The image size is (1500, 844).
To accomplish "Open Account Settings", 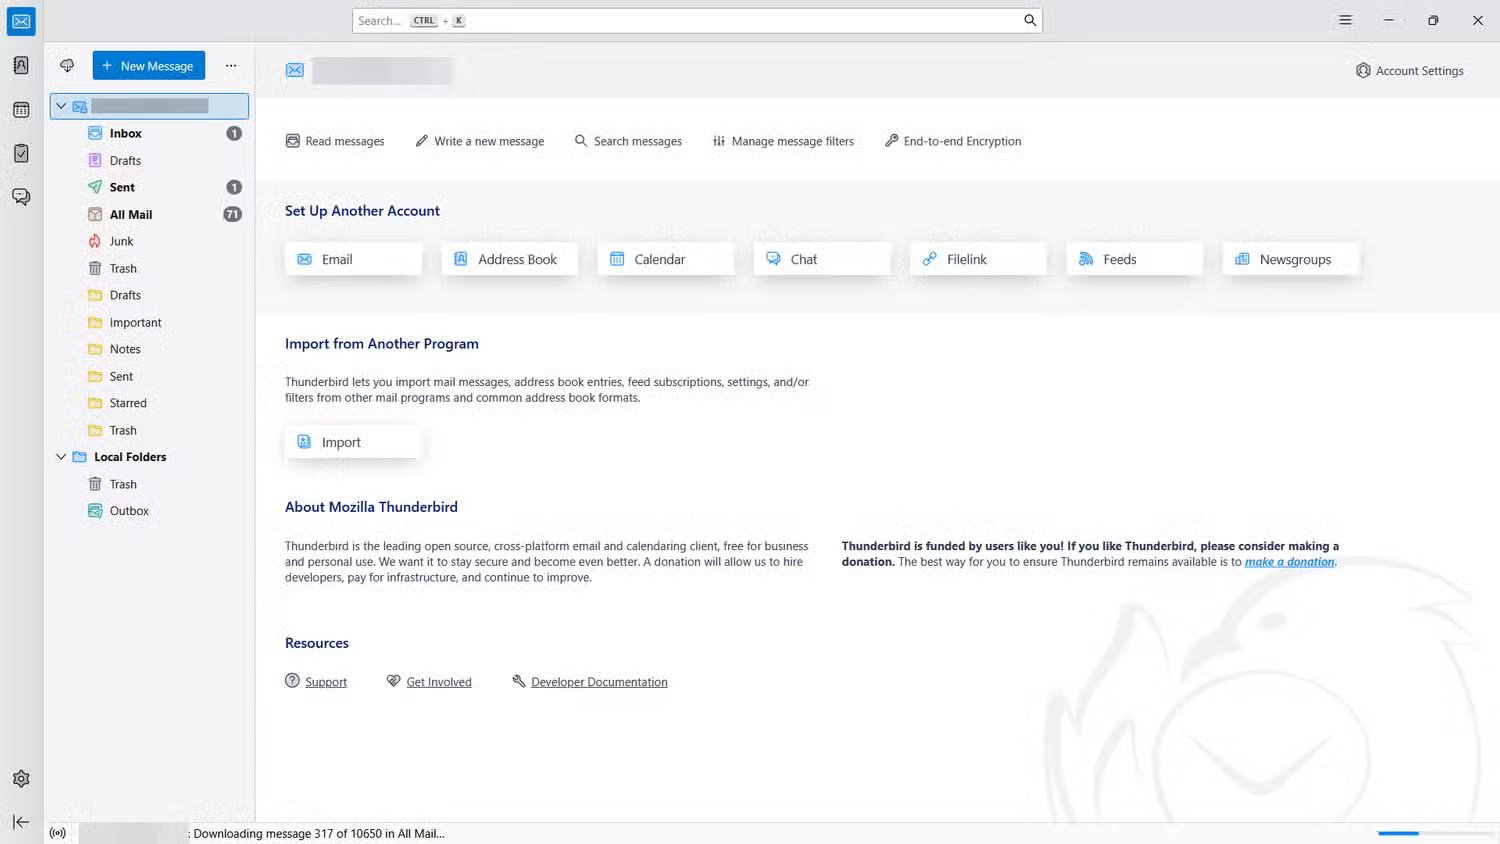I will 1409,70.
